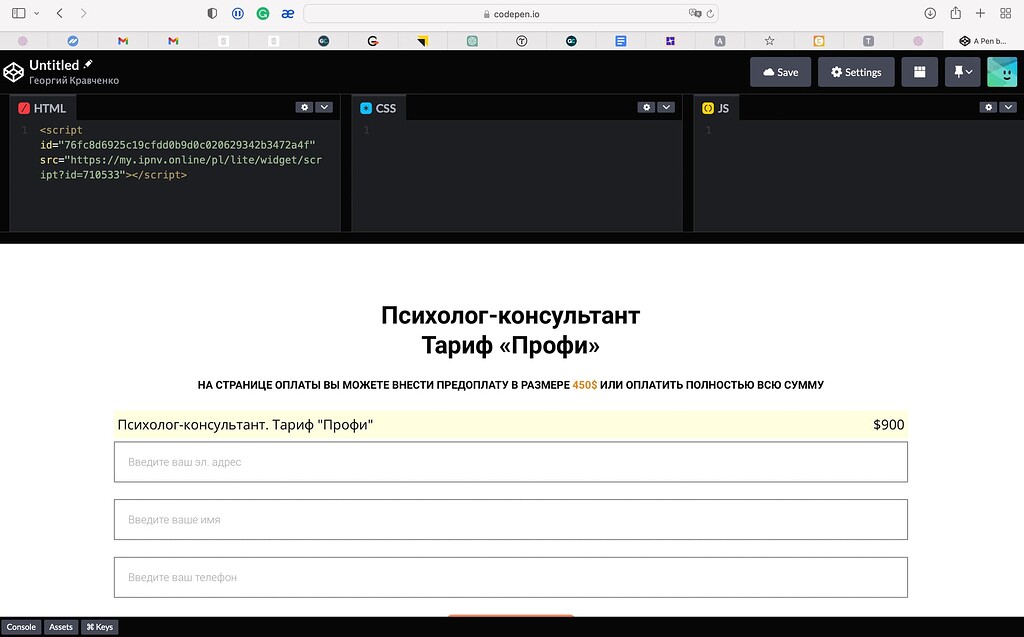Click the email address input field
1024x637 pixels.
[x=511, y=461]
